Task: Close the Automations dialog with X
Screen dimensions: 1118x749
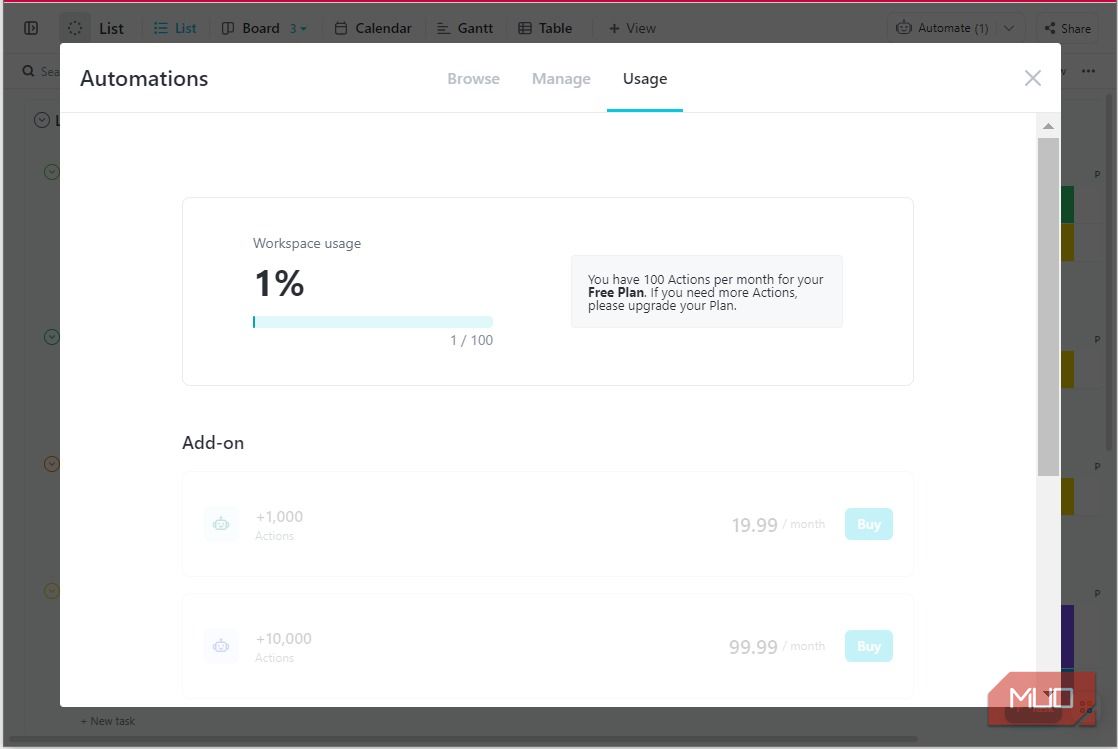Action: coord(1033,78)
